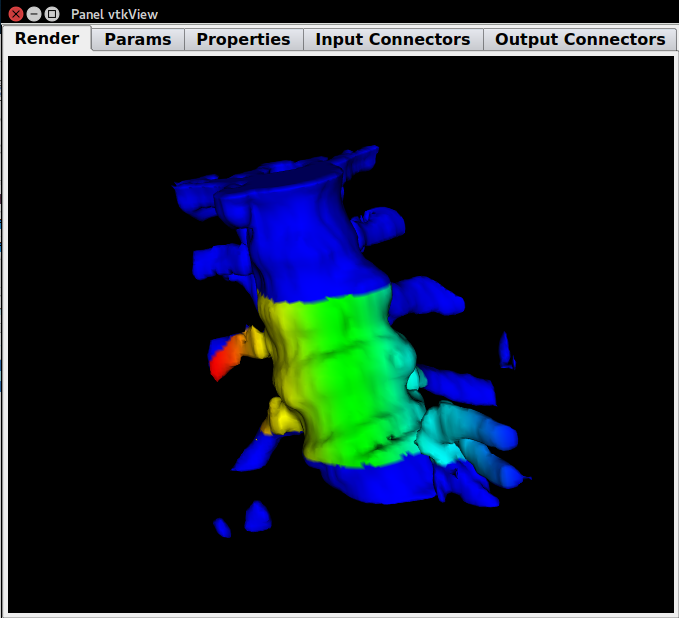679x618 pixels.
Task: Close the Panel vtkView window
Action: (x=16, y=14)
